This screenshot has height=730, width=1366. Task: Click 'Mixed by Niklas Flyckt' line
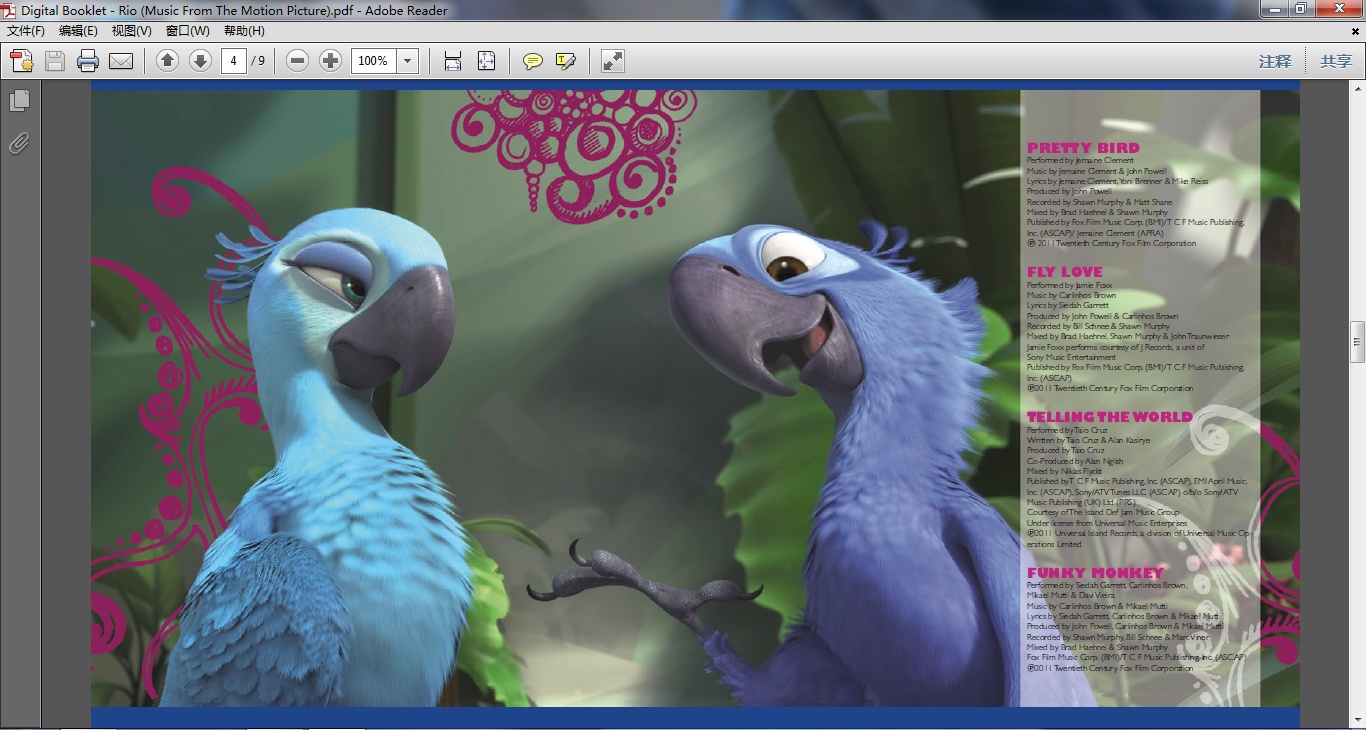(x=1064, y=471)
